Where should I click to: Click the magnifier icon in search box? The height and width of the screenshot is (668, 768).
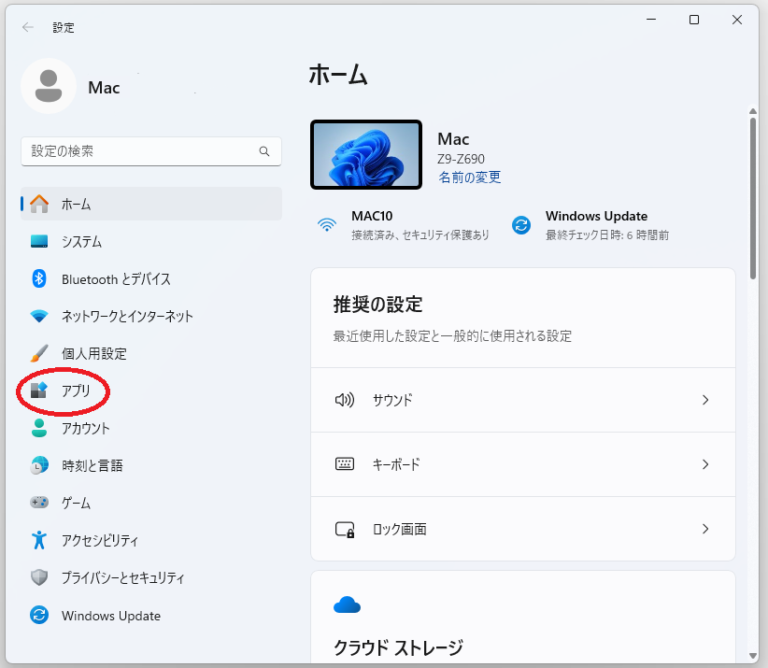coord(265,152)
